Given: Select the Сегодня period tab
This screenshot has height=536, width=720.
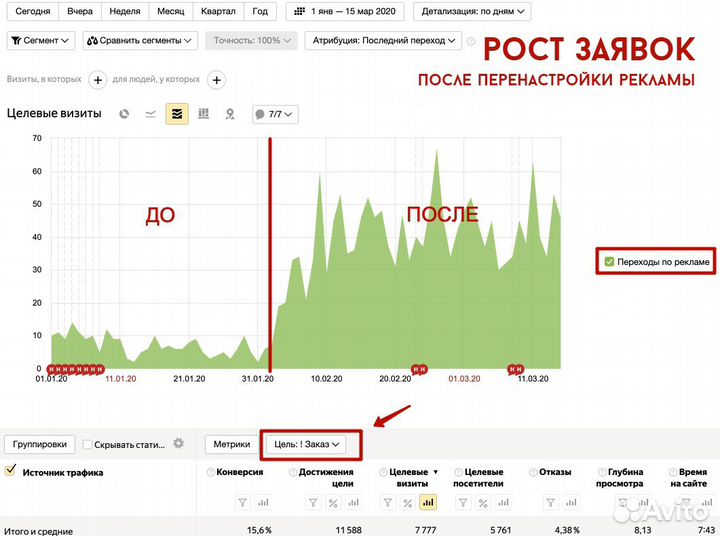Looking at the screenshot, I should tap(33, 11).
